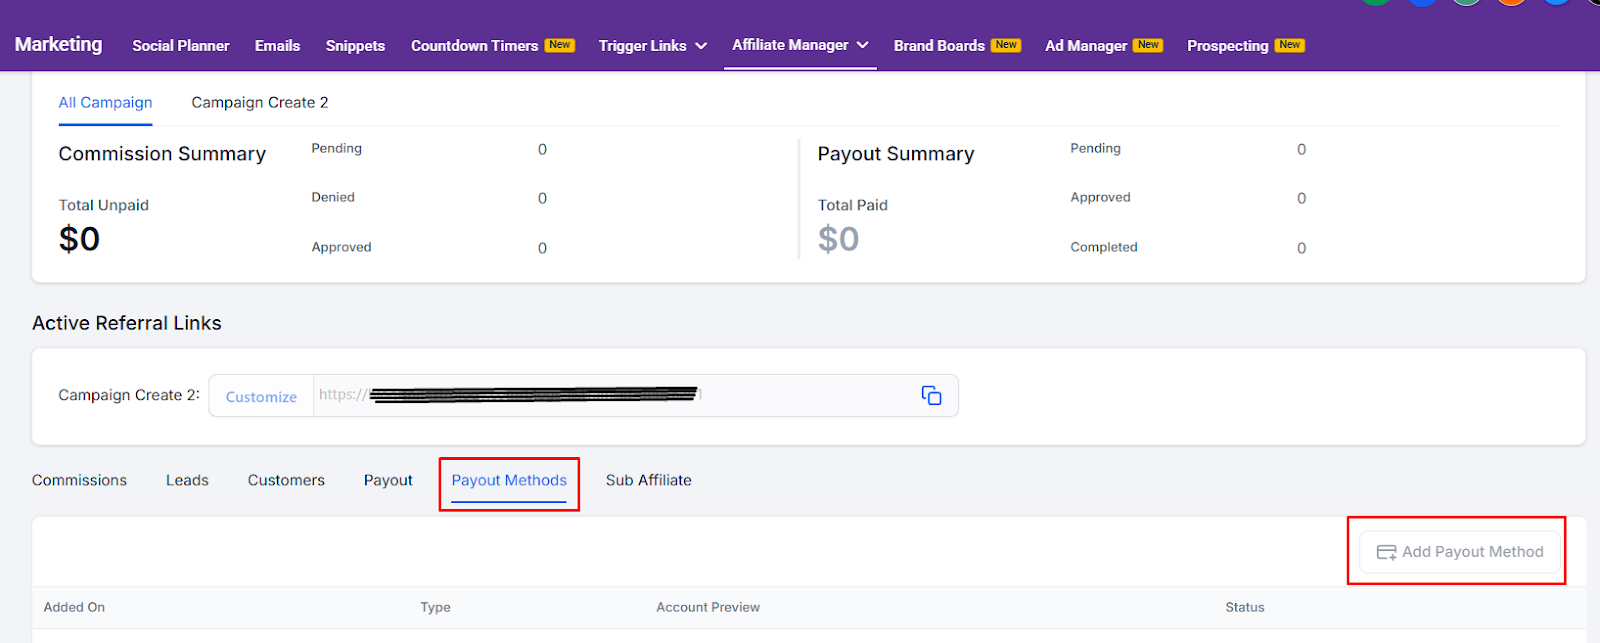Open the Emails menu item
The height and width of the screenshot is (643, 1600).
click(x=277, y=46)
